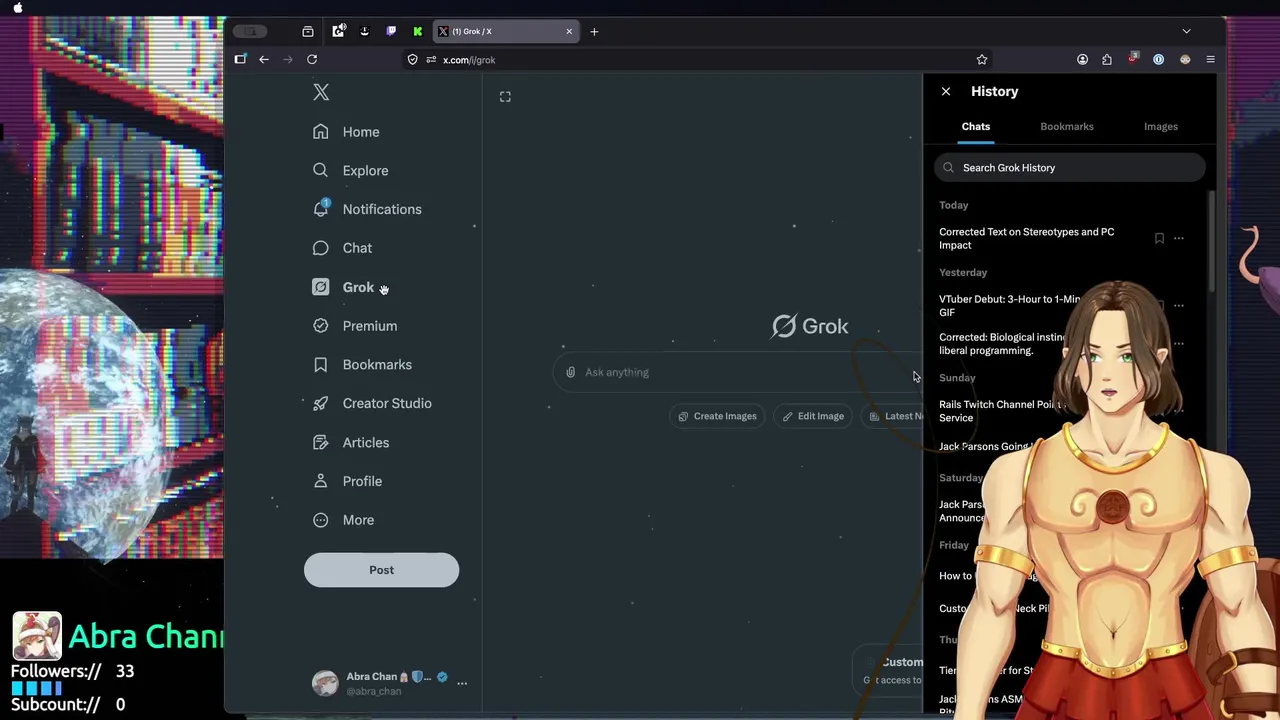The image size is (1280, 720).
Task: Switch to the Chats tab
Action: coord(976,127)
